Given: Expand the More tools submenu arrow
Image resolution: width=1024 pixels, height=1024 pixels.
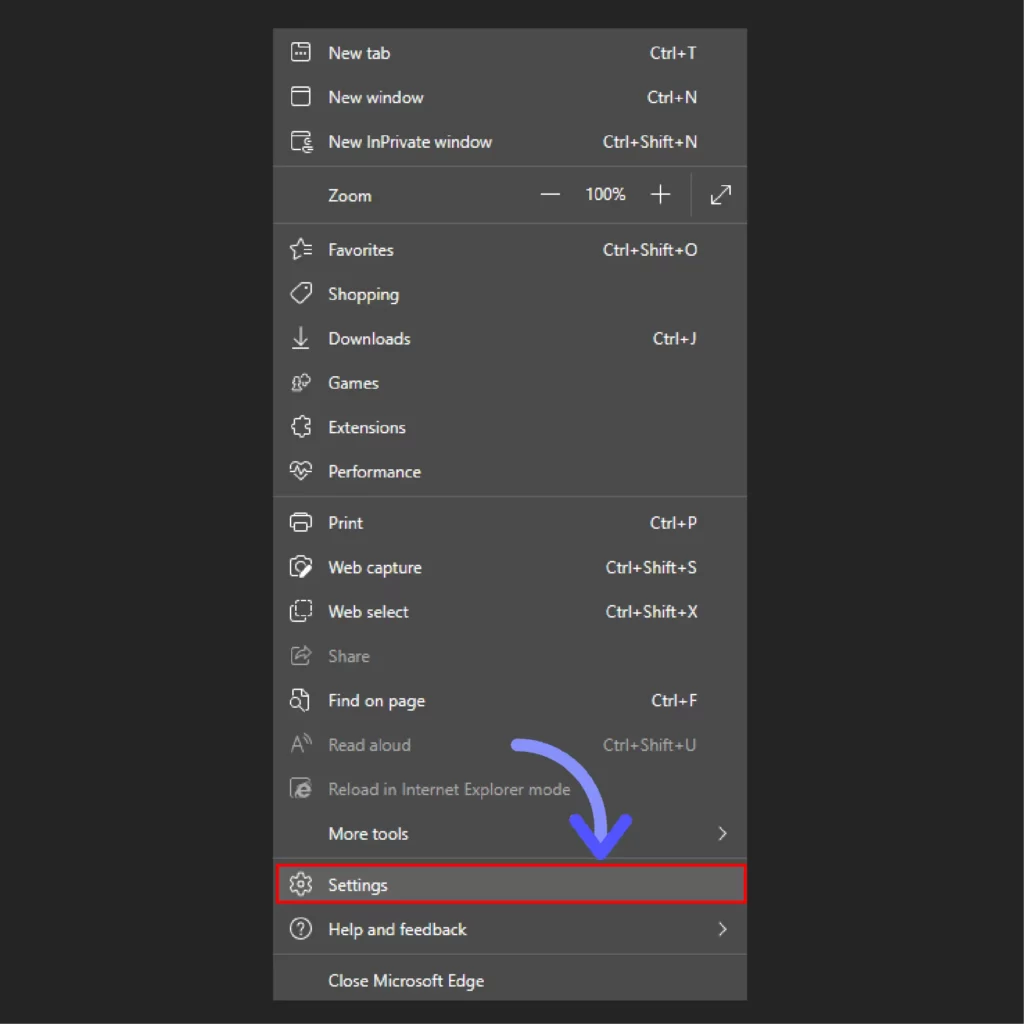Looking at the screenshot, I should click(722, 833).
